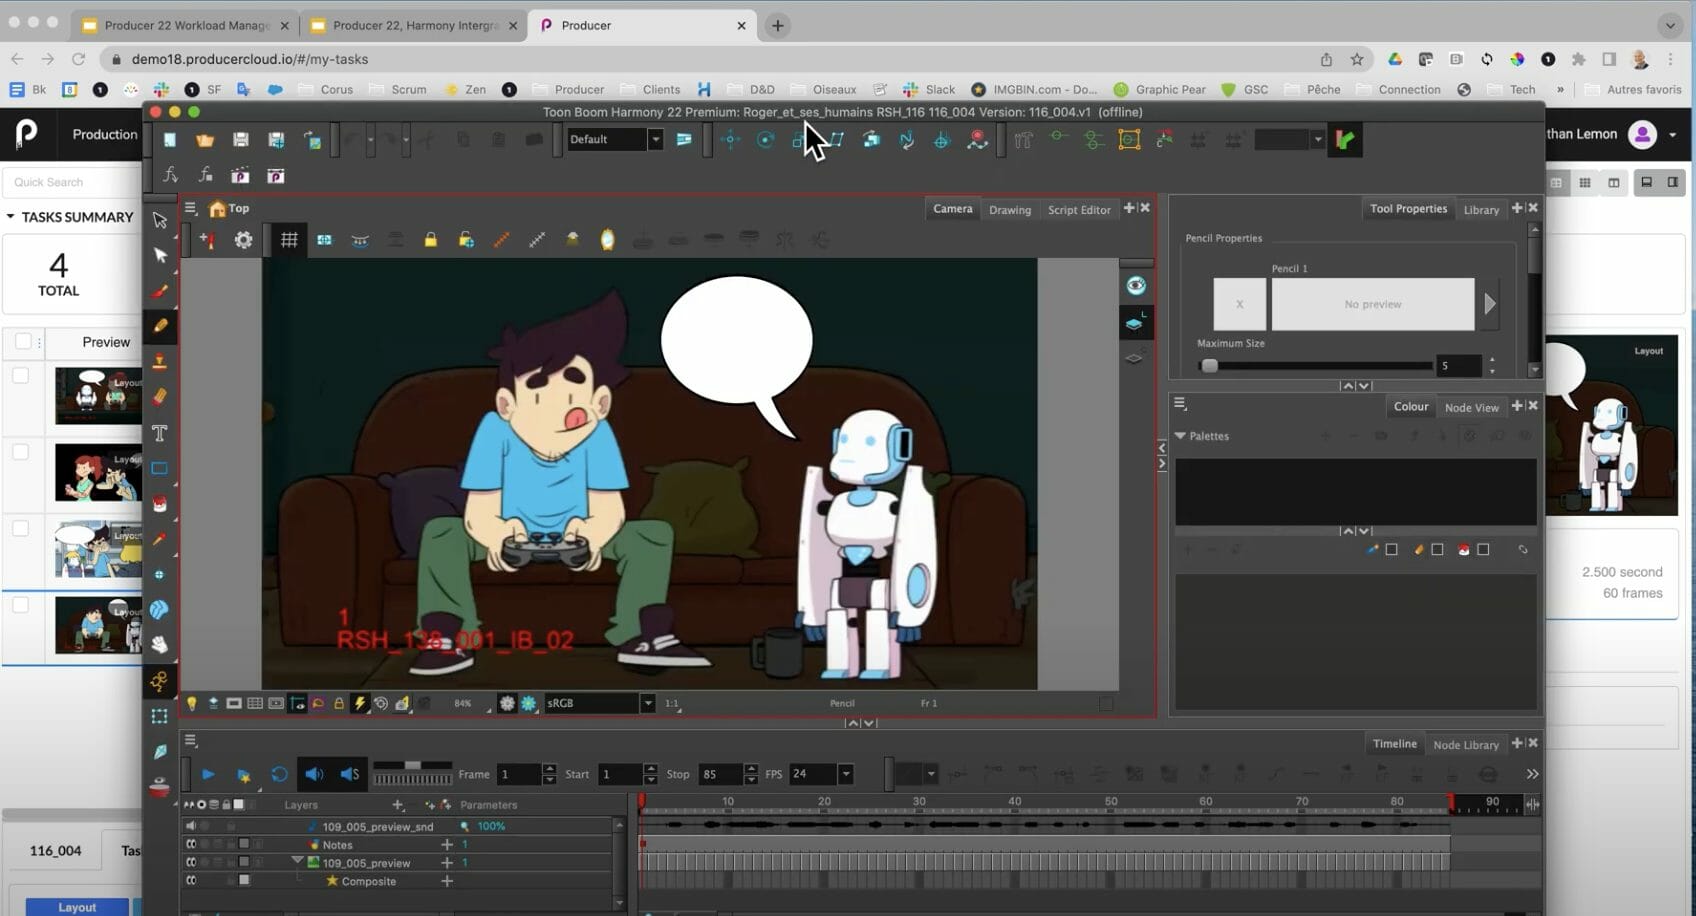Click the Top home icon in Camera view

pos(217,208)
